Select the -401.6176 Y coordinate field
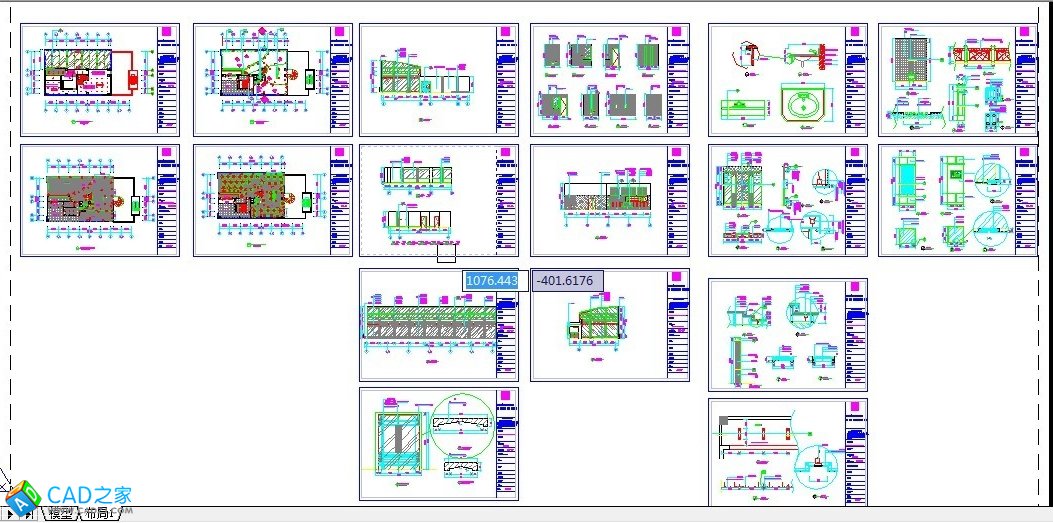 567,281
